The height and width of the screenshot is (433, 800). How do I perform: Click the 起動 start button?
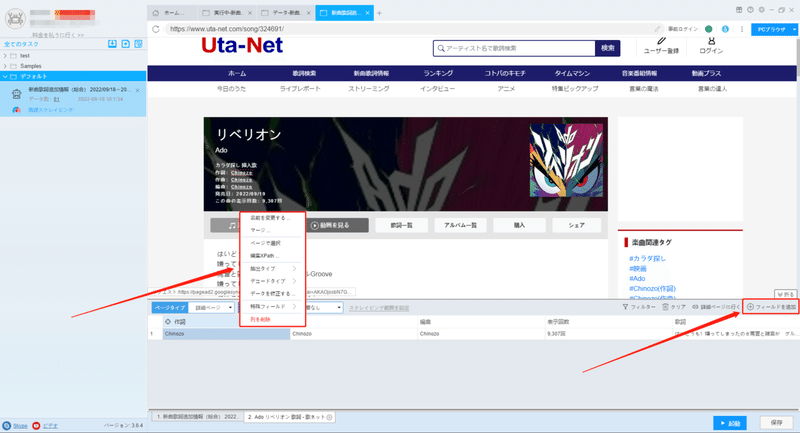(730, 423)
